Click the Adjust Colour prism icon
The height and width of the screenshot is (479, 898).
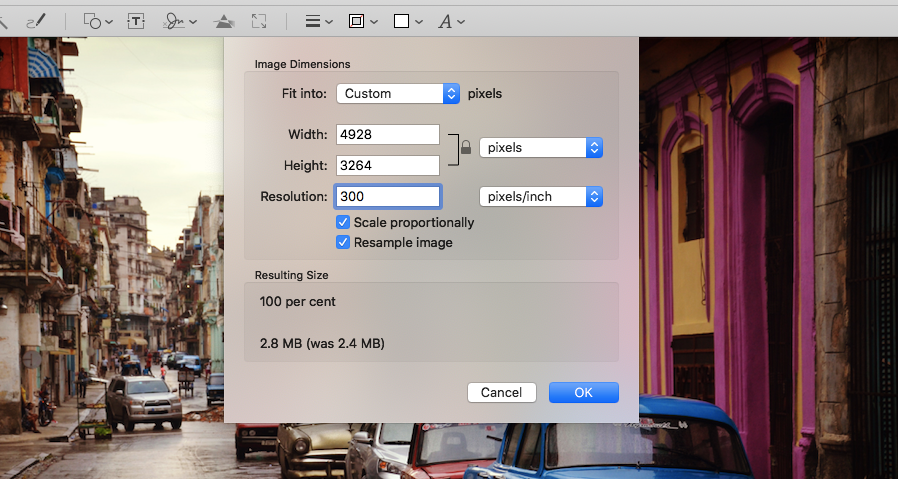(x=225, y=20)
